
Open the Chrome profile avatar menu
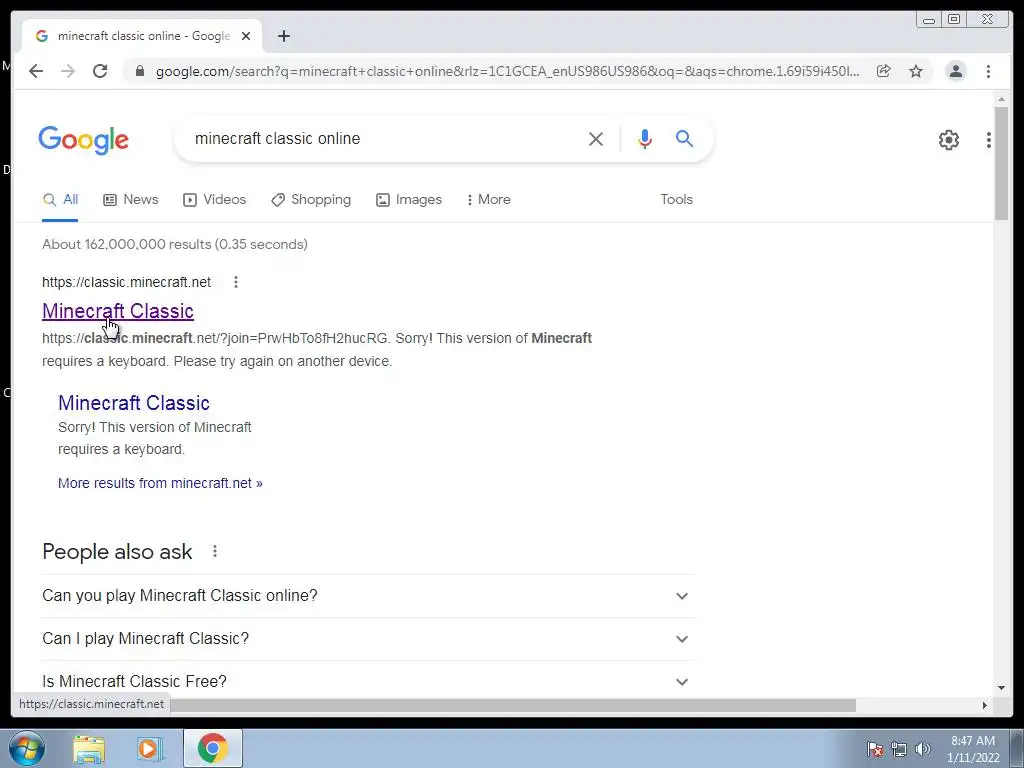click(x=955, y=71)
